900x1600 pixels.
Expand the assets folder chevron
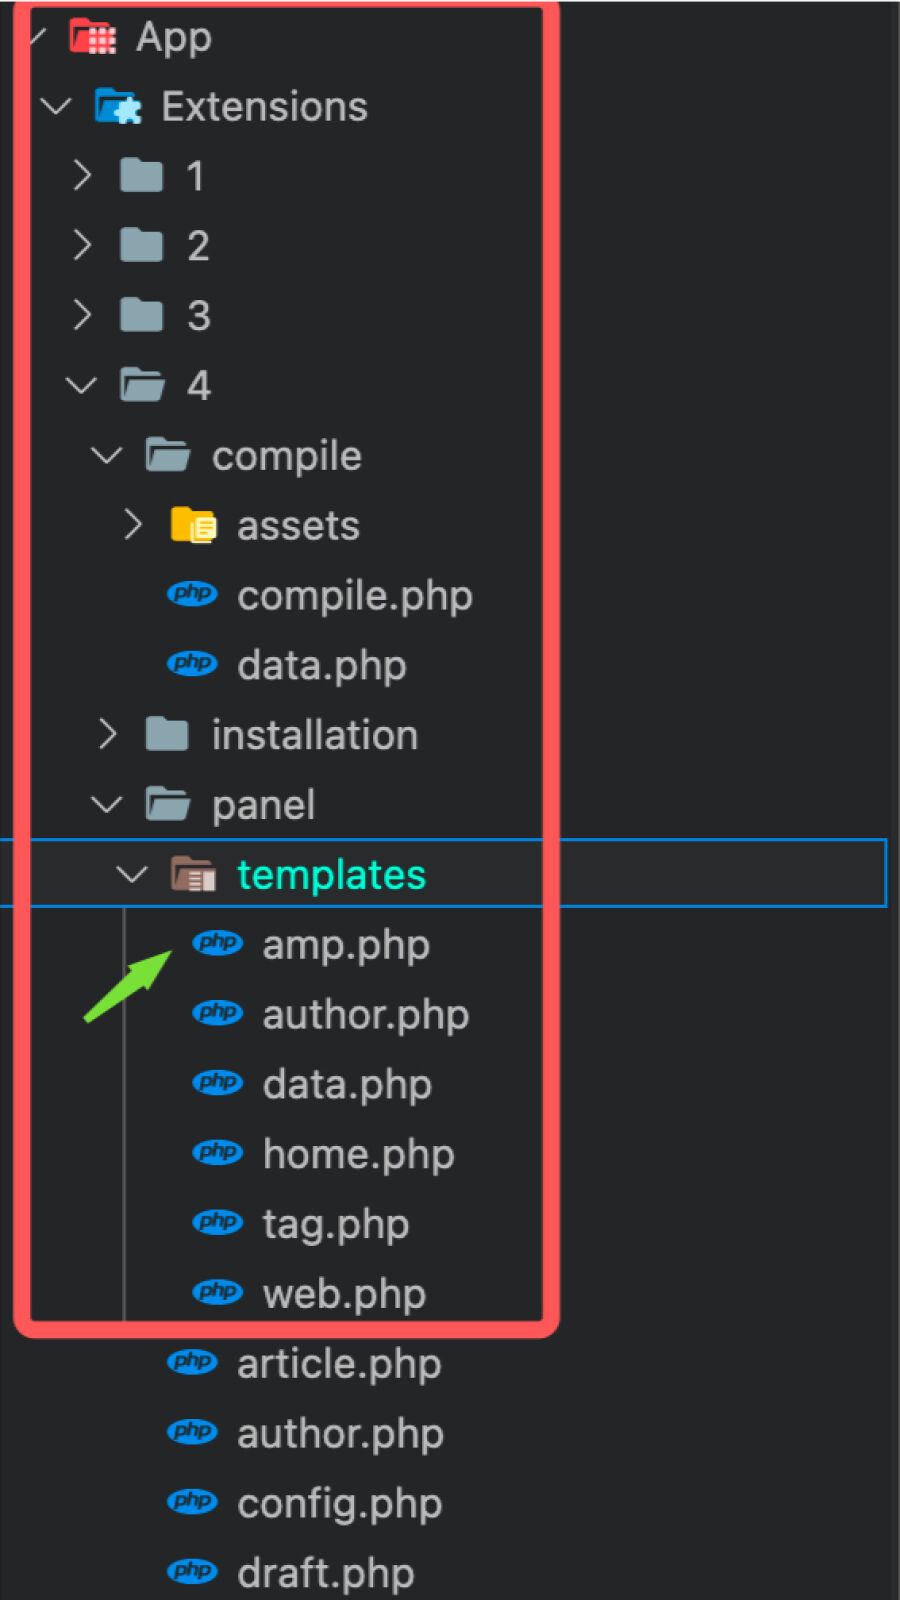[133, 524]
